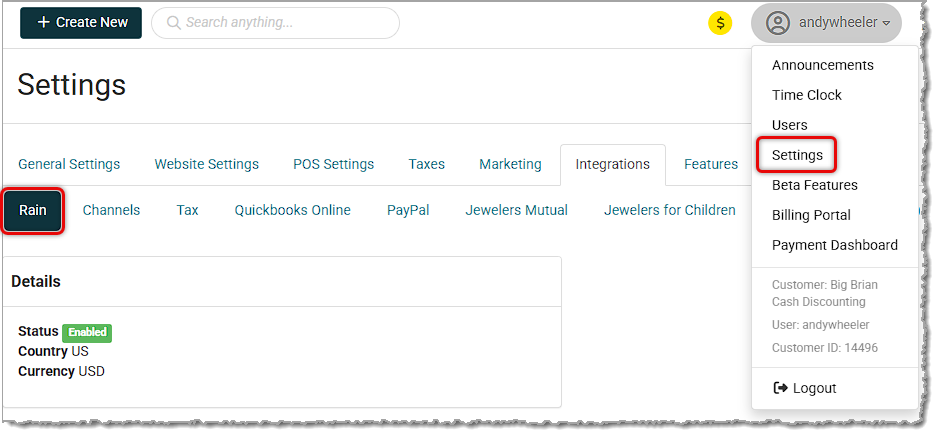Open Settings from the user menu
939x436 pixels.
(x=797, y=155)
